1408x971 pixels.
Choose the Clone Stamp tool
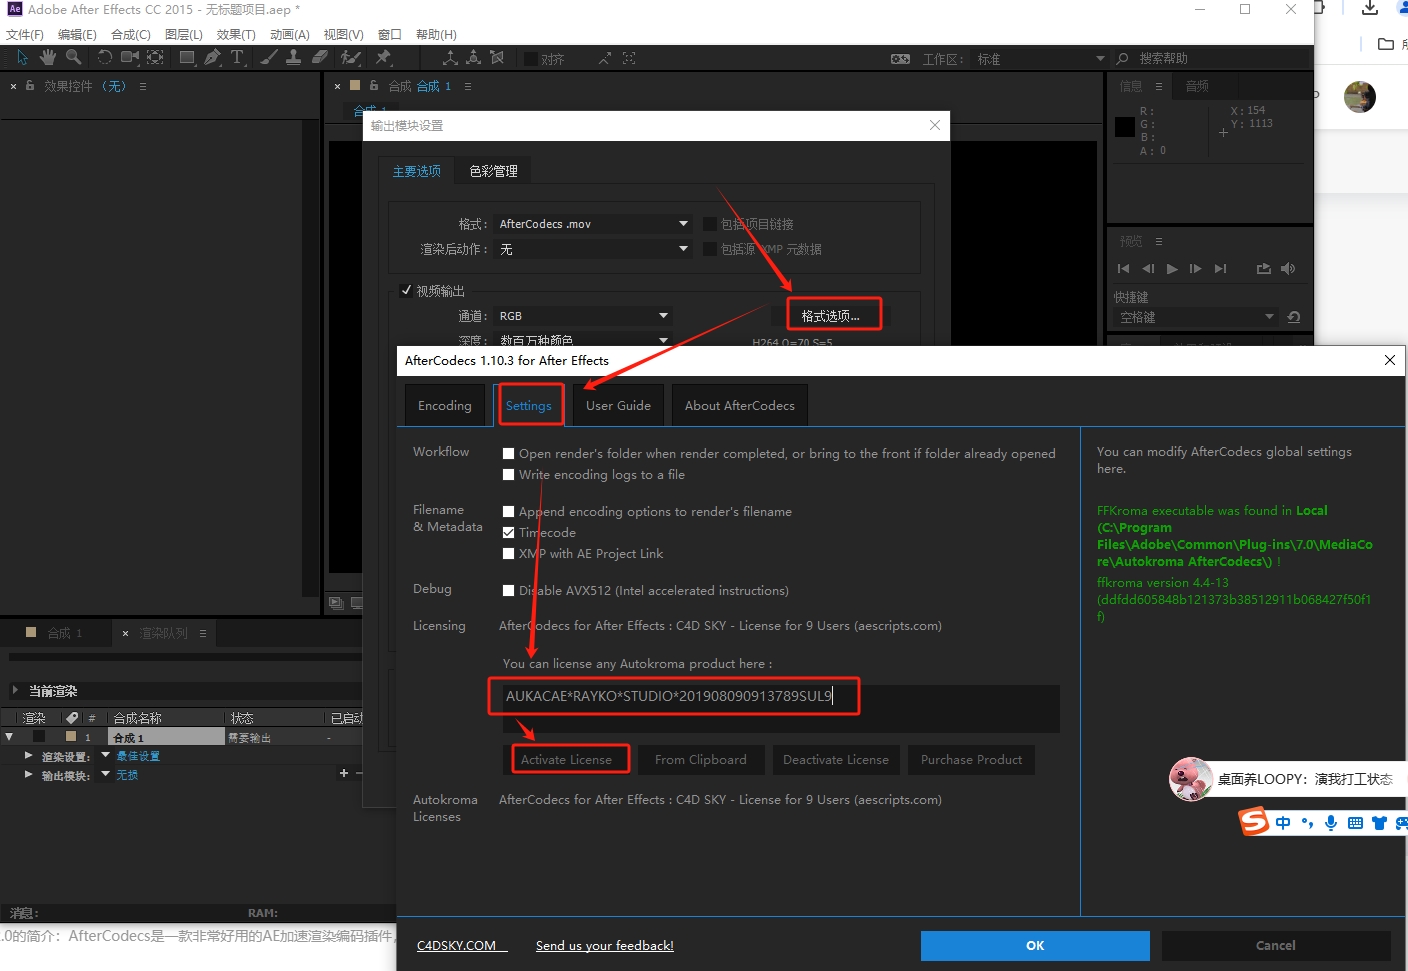tap(294, 57)
